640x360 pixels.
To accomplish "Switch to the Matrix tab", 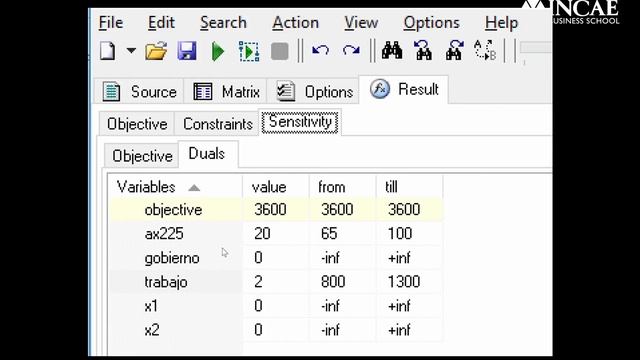I will 226,91.
